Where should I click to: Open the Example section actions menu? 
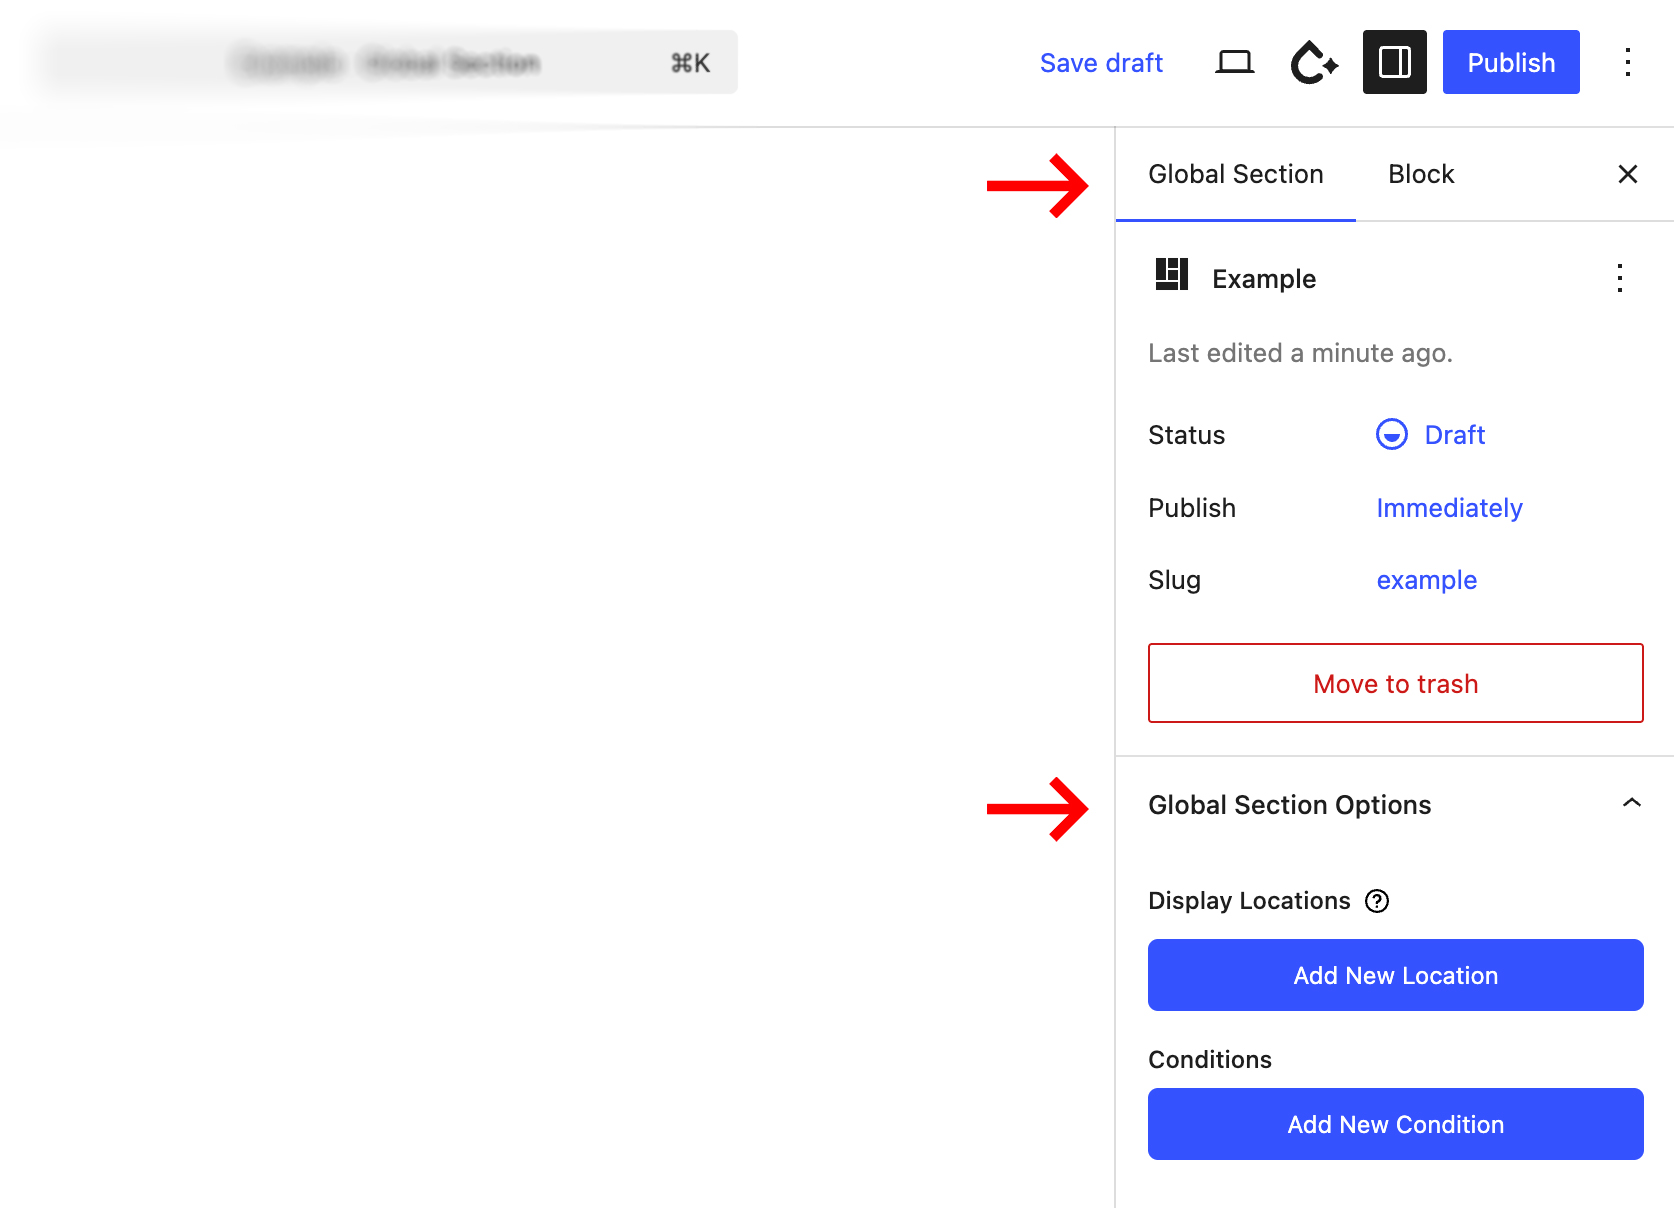point(1619,278)
